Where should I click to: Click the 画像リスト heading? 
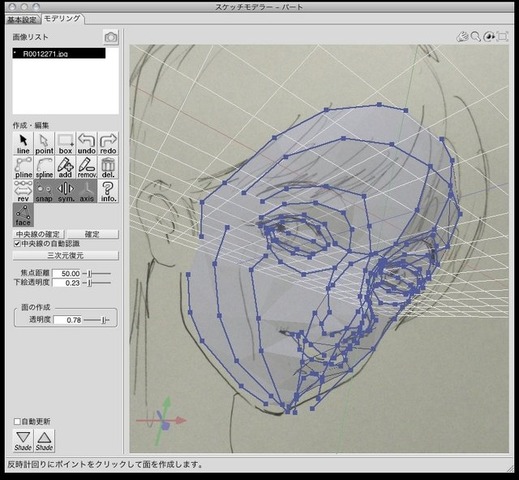click(30, 37)
